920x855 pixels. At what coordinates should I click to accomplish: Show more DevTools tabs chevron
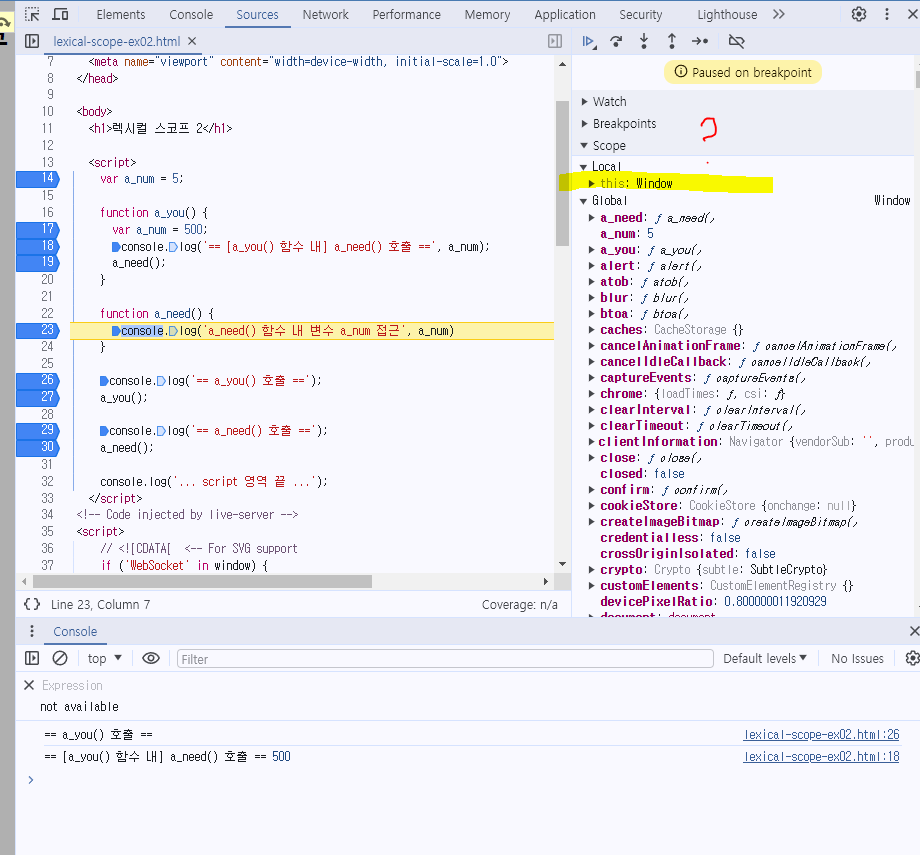coord(779,14)
